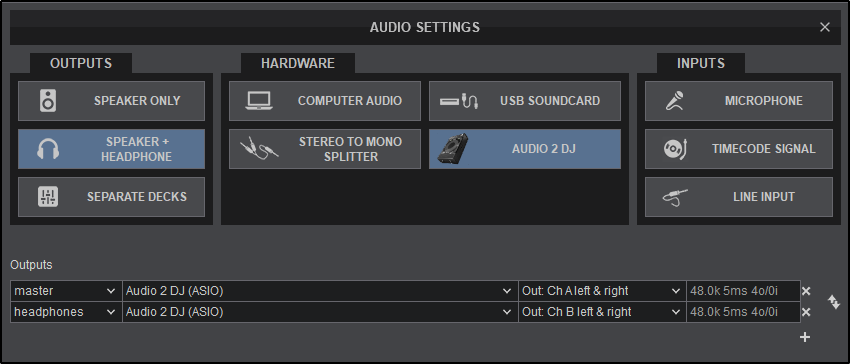Close the Audio Settings dialog

tap(825, 27)
